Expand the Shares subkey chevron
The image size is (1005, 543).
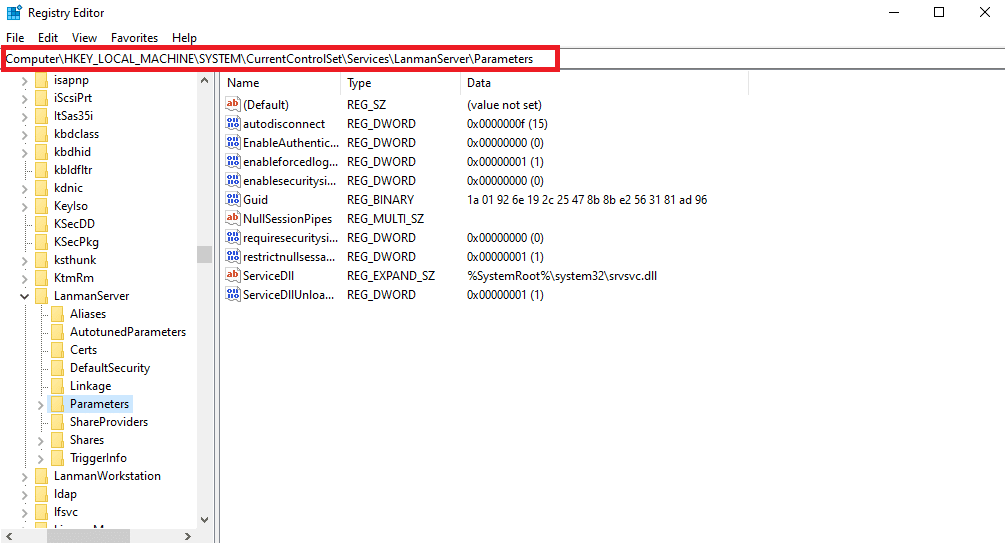coord(40,440)
